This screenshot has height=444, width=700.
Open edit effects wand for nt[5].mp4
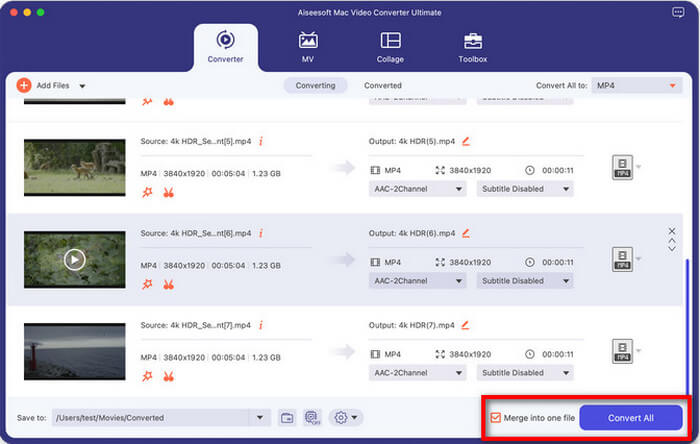point(147,192)
